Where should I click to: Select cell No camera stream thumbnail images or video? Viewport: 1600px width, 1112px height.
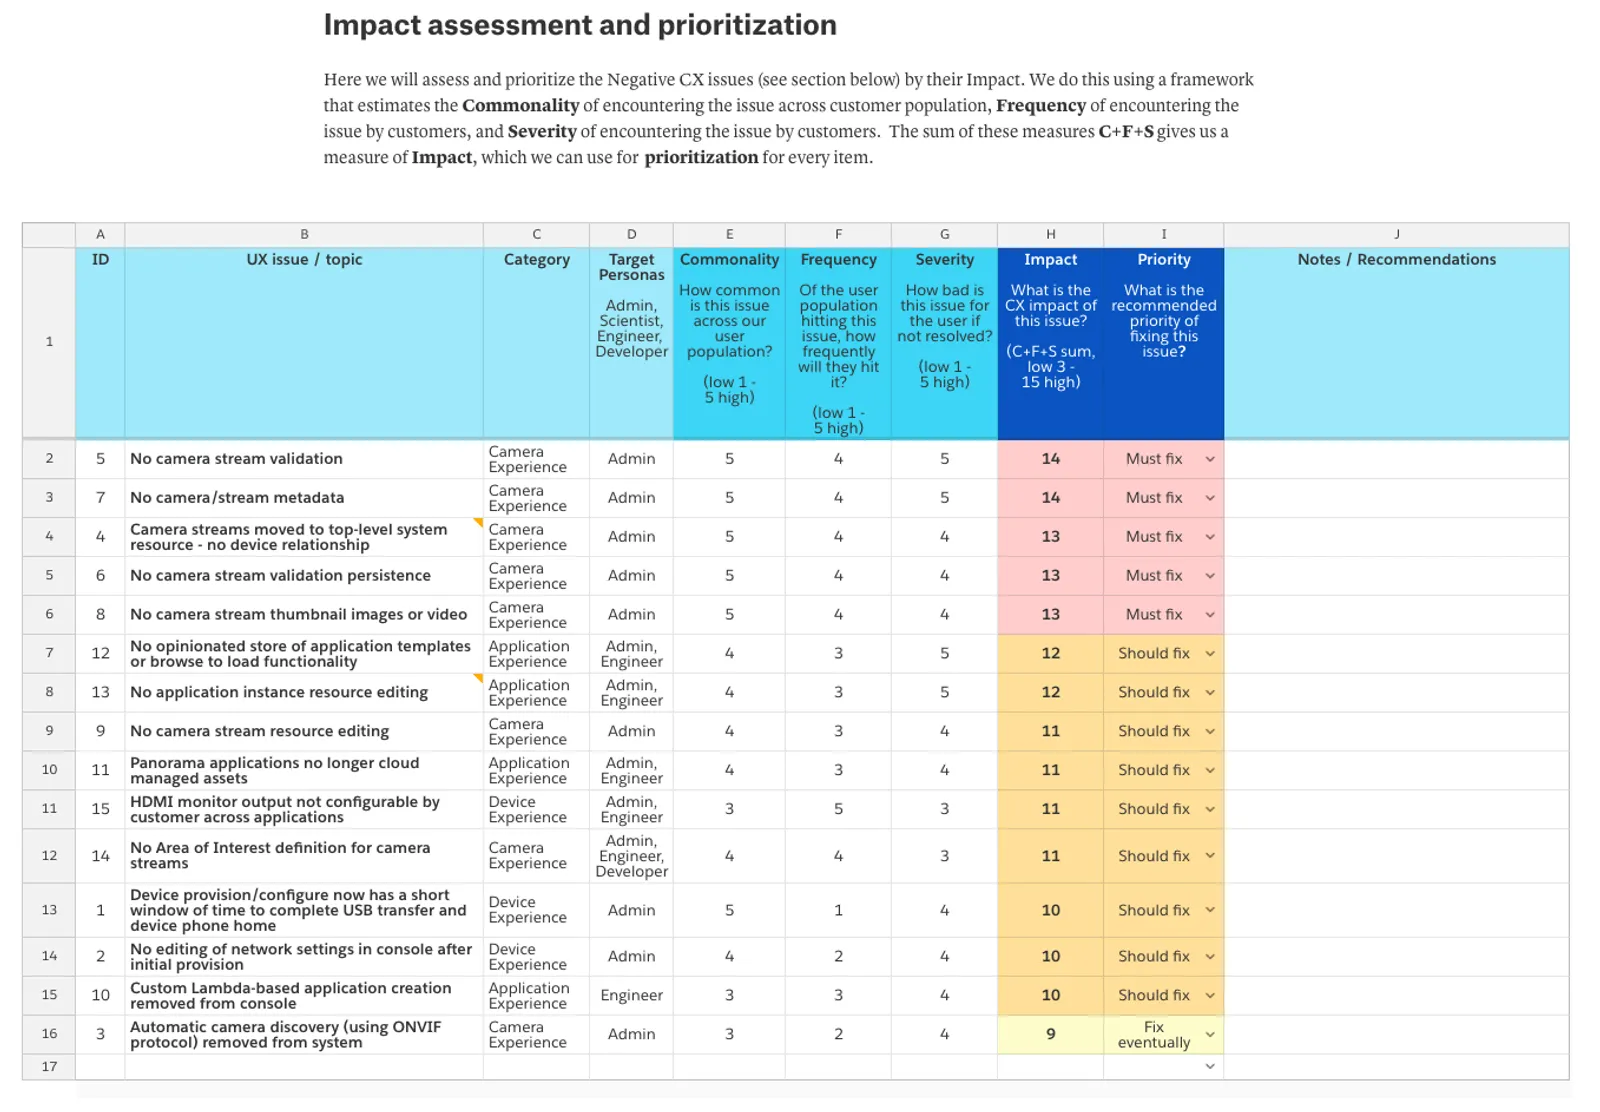[304, 615]
